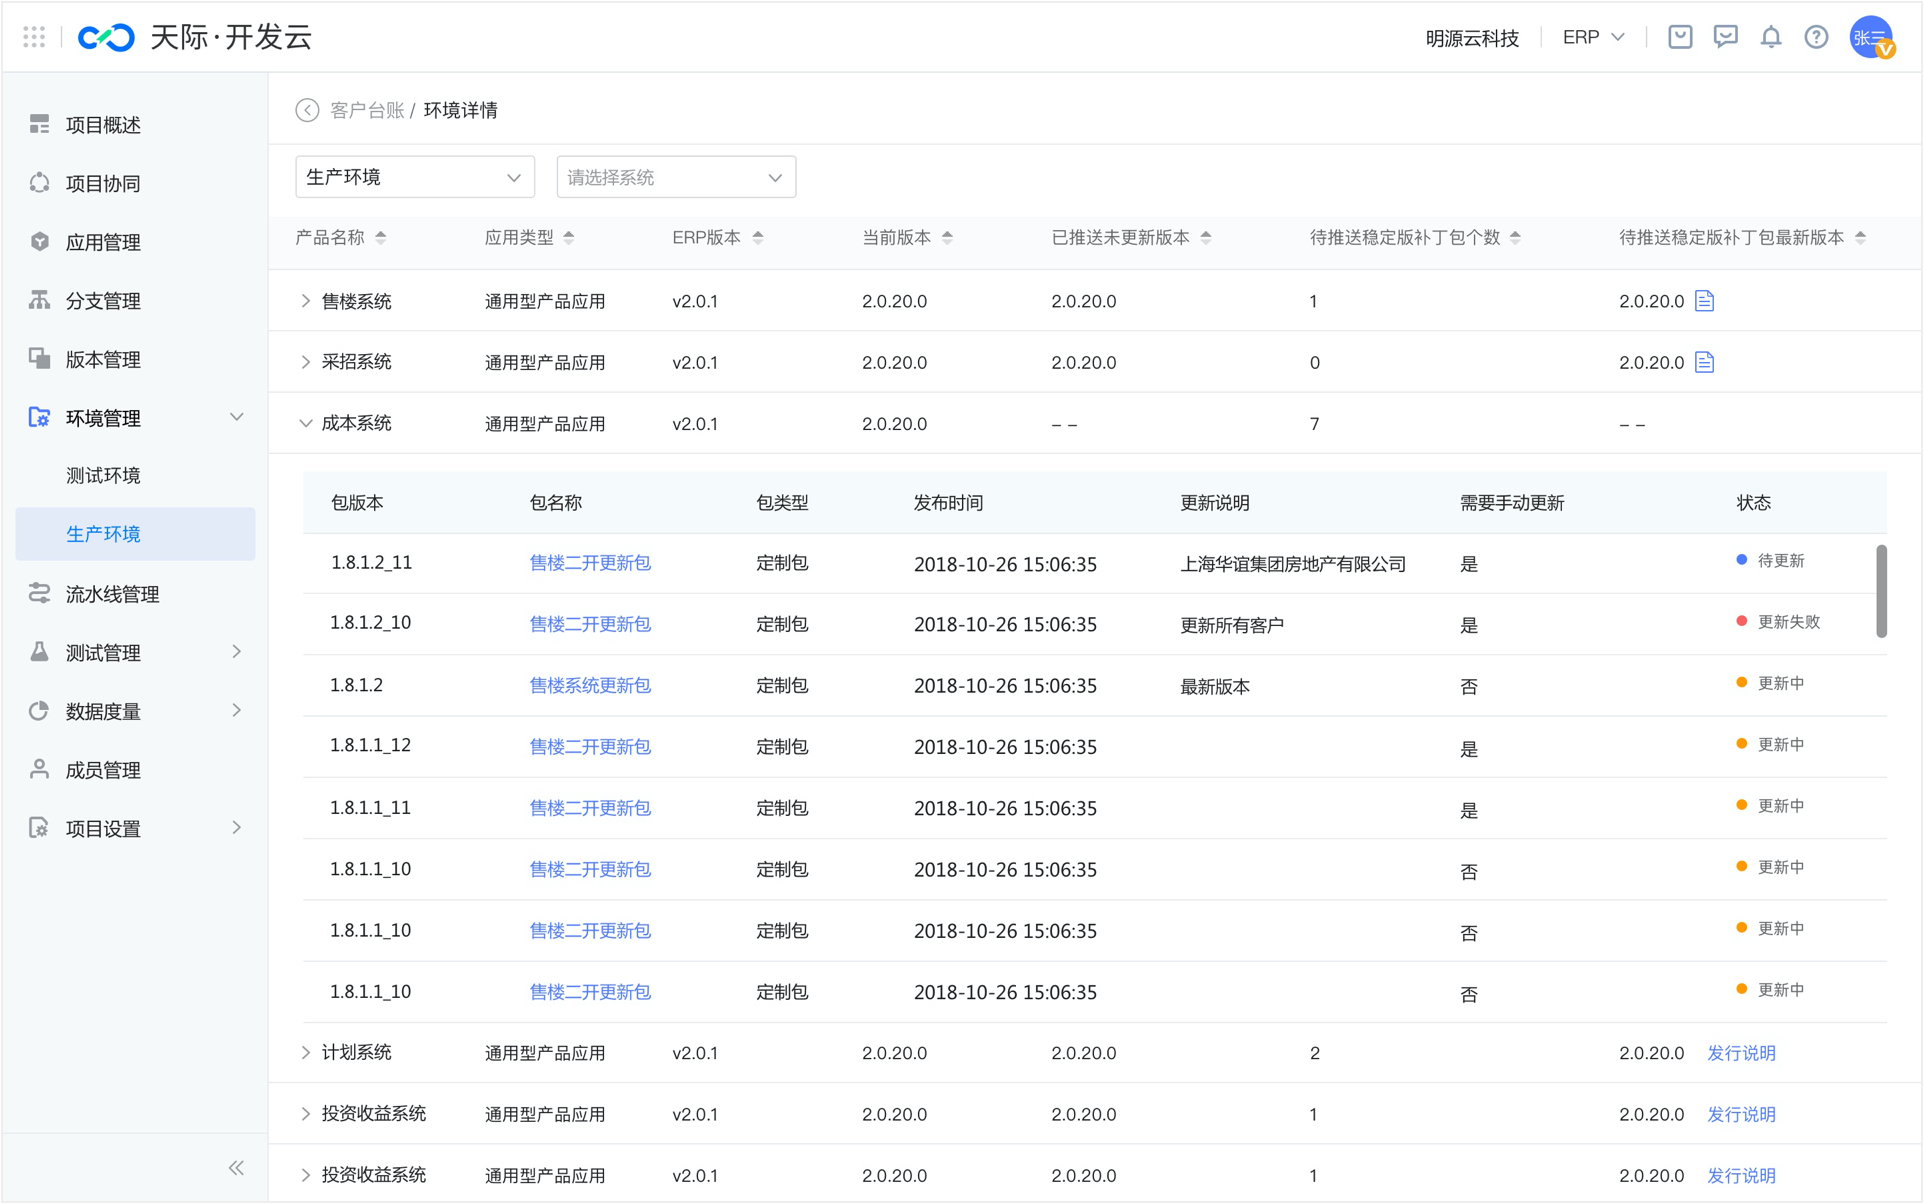
Task: Toggle sorting on ERP版本 column
Action: (758, 237)
